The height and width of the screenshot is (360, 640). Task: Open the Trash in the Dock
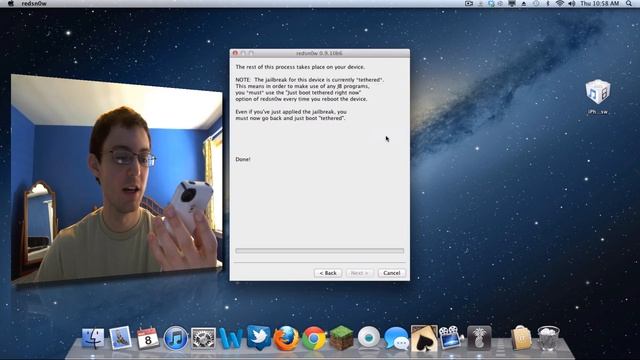pos(549,338)
